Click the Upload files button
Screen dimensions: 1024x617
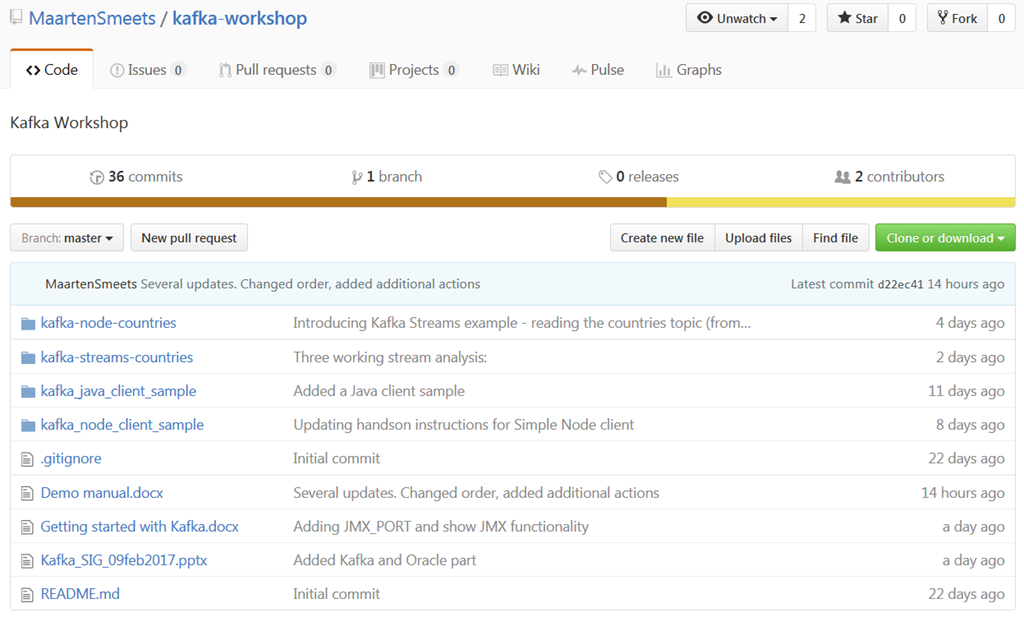coord(758,238)
